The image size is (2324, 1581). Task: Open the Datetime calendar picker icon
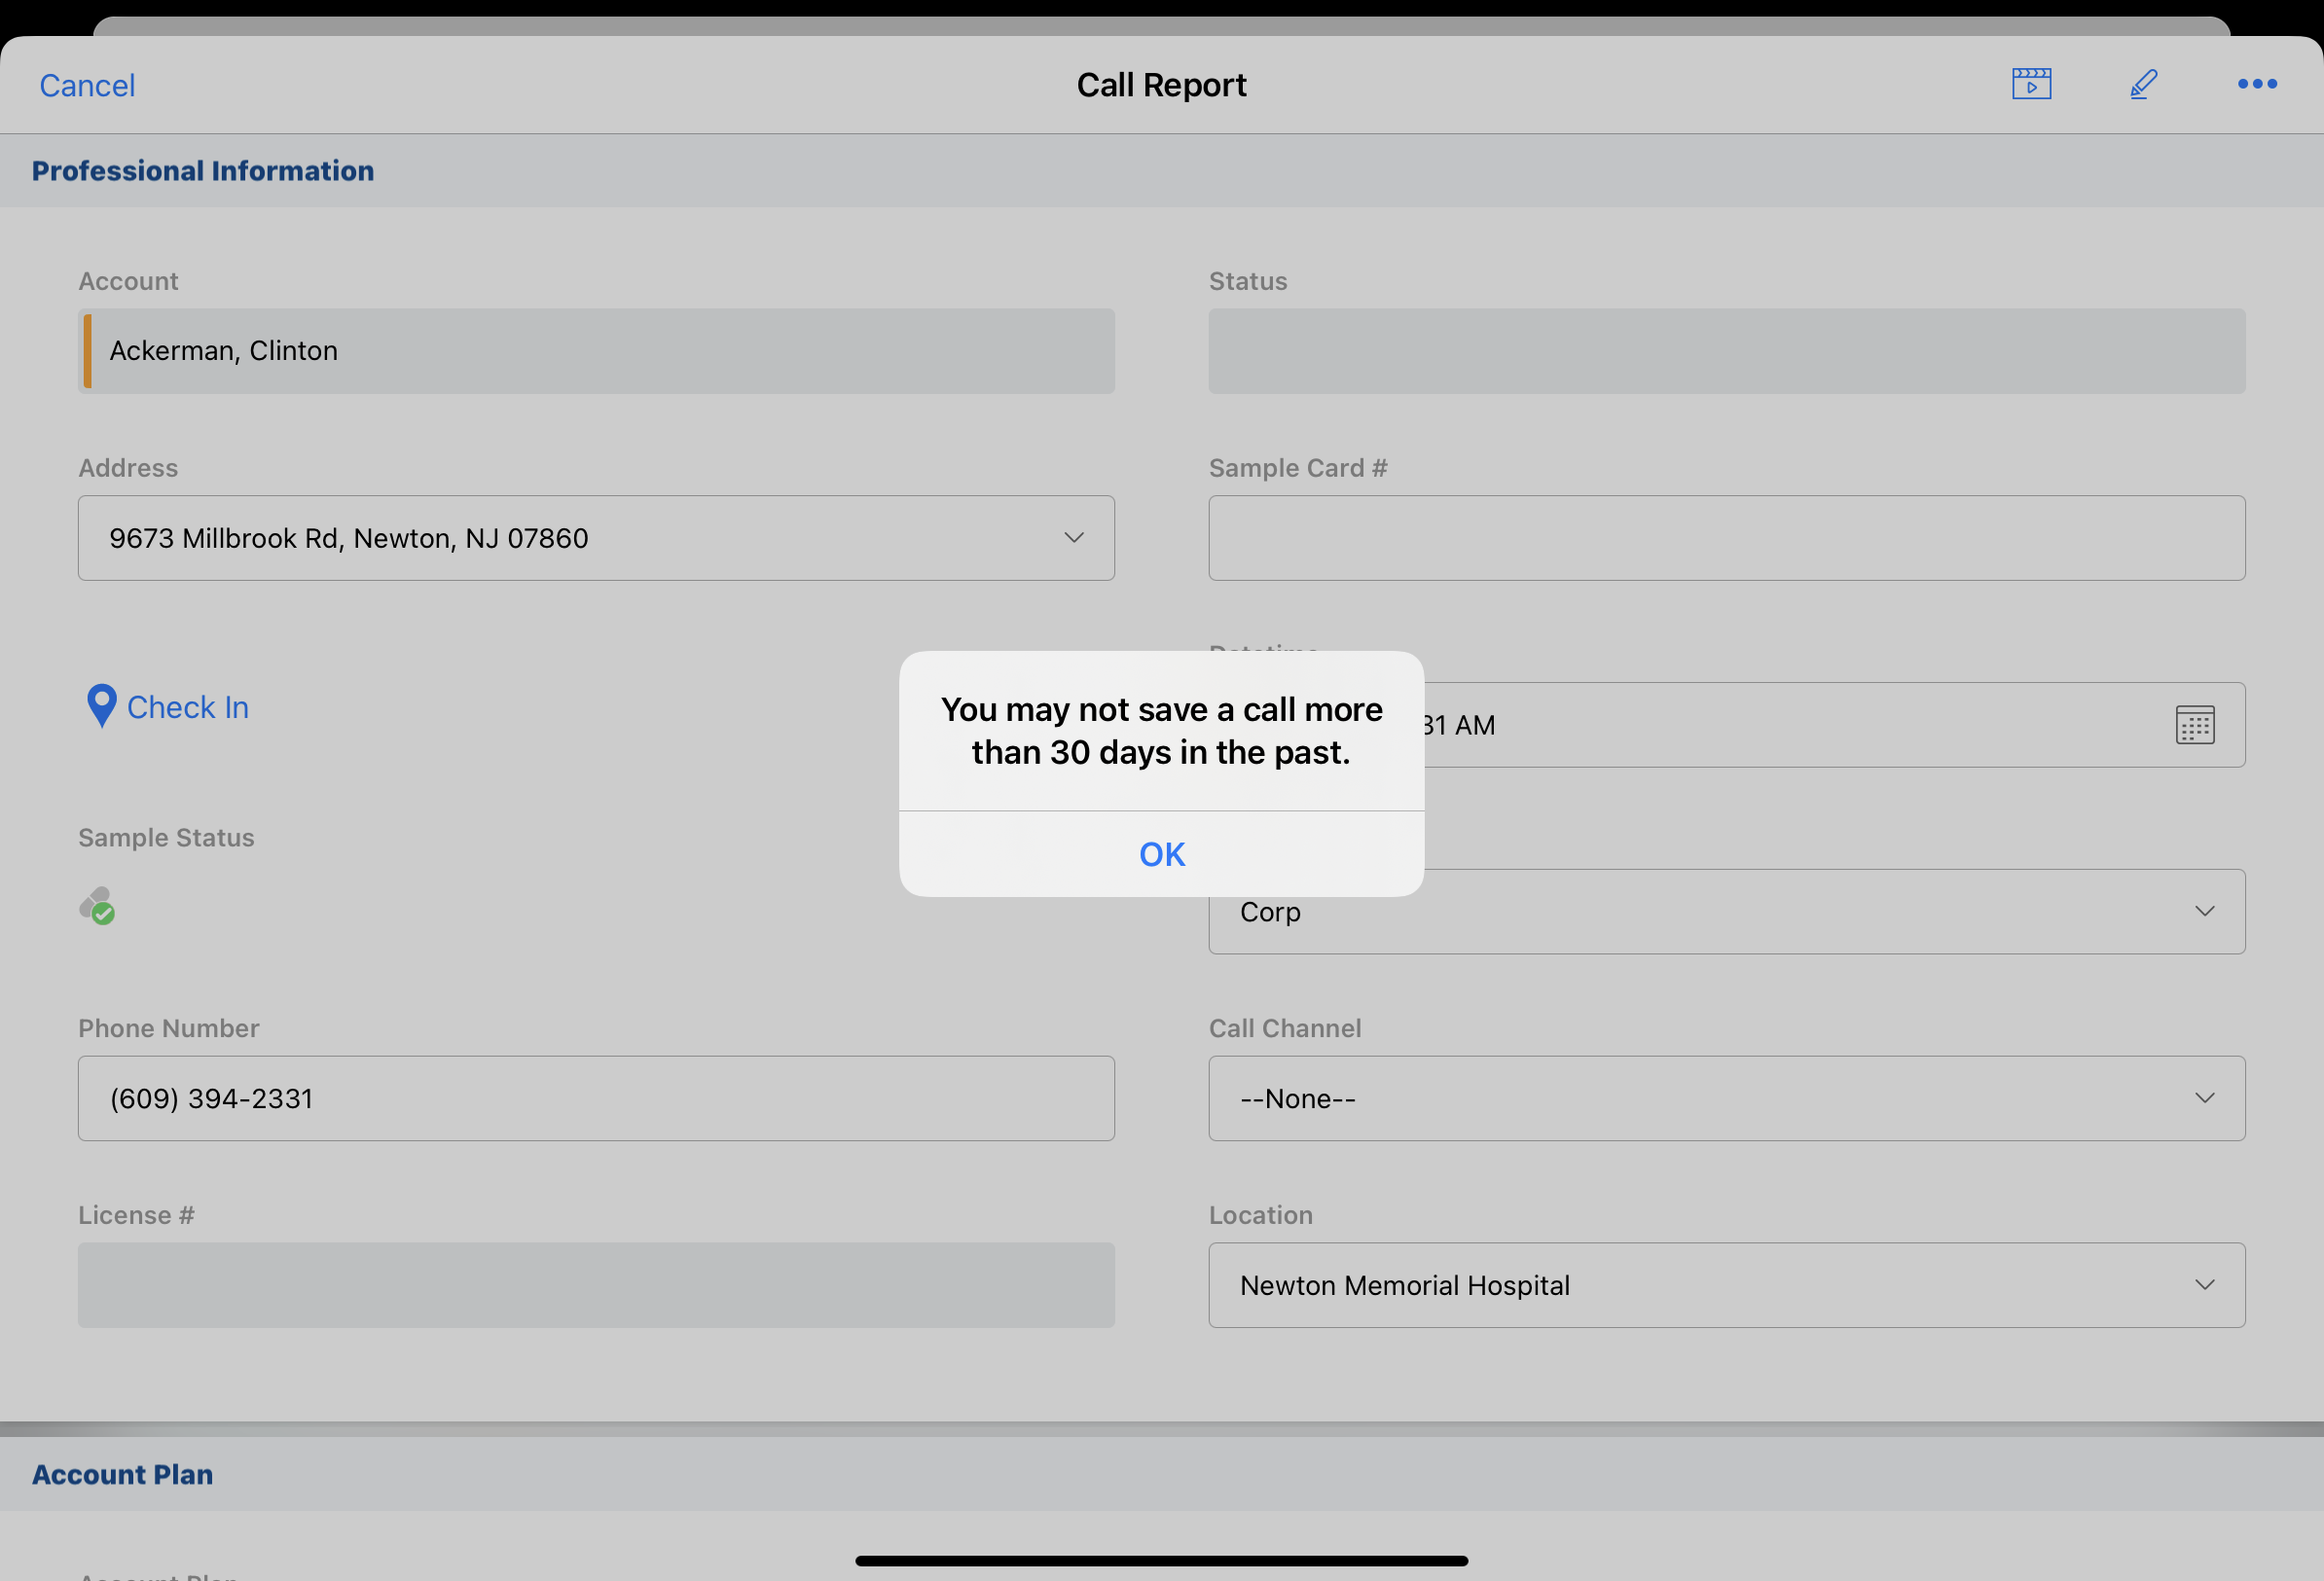pyautogui.click(x=2194, y=725)
